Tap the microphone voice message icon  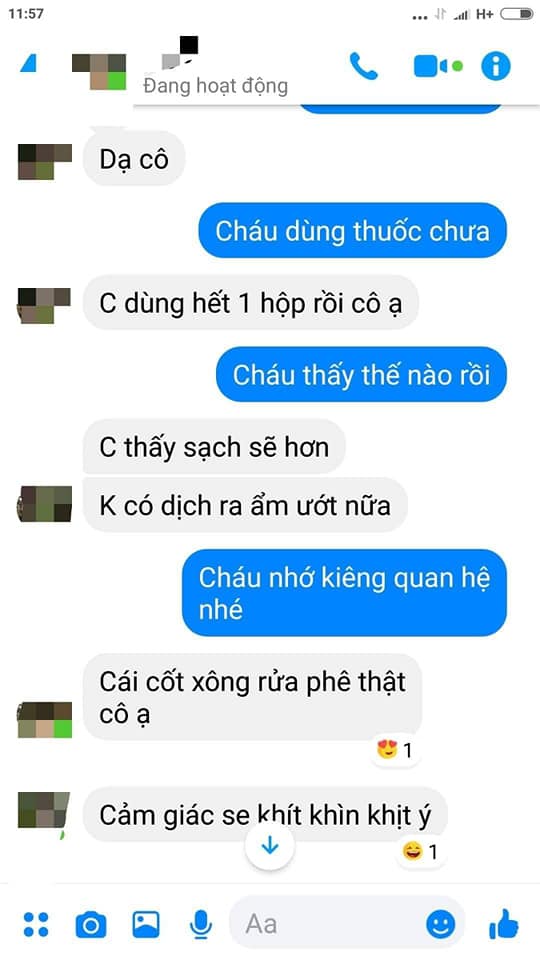click(x=201, y=924)
